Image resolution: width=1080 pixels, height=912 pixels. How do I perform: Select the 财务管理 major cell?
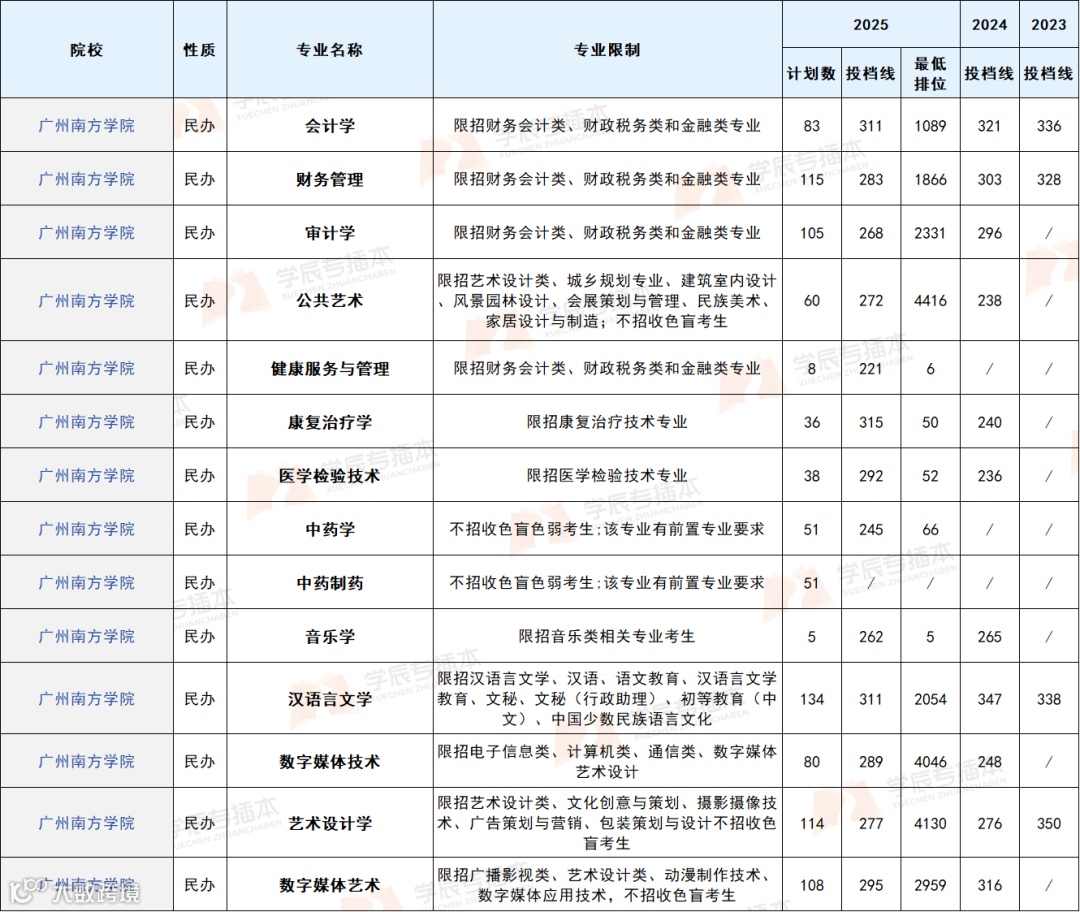coord(330,179)
